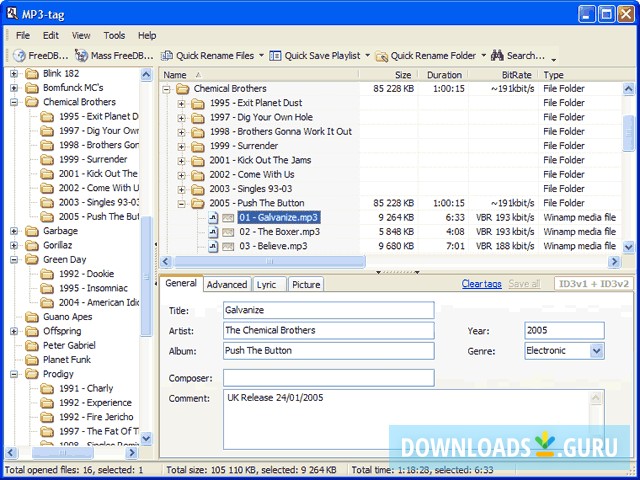Select the 03 - Believe.mp3 file
Screen dimensions: 640x480
(272, 246)
